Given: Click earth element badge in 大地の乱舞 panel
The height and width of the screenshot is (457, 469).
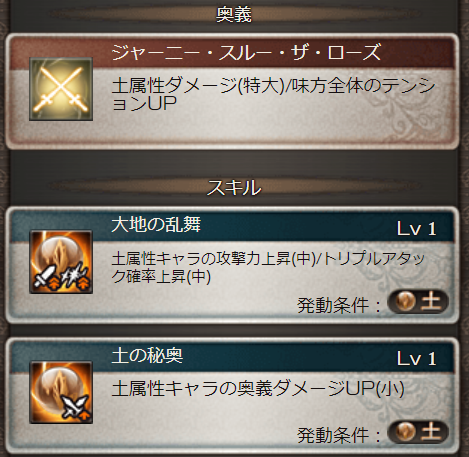Looking at the screenshot, I should click(x=418, y=302).
